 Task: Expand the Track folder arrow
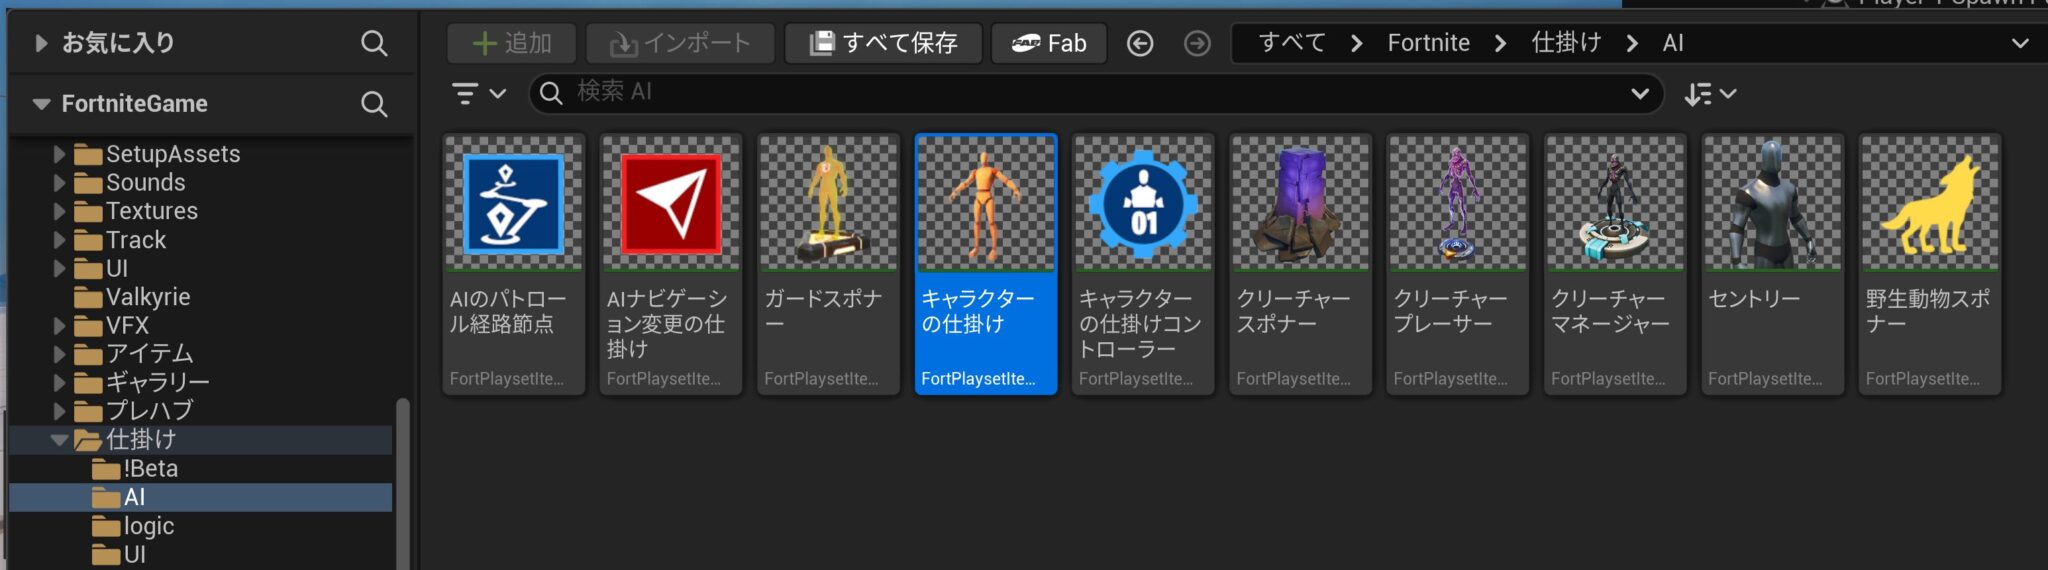click(x=59, y=240)
